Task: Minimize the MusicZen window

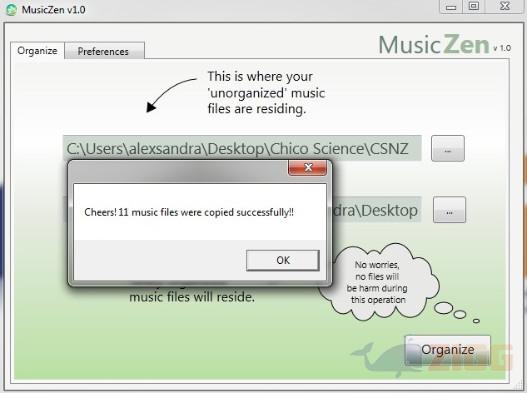Action: [x=451, y=6]
